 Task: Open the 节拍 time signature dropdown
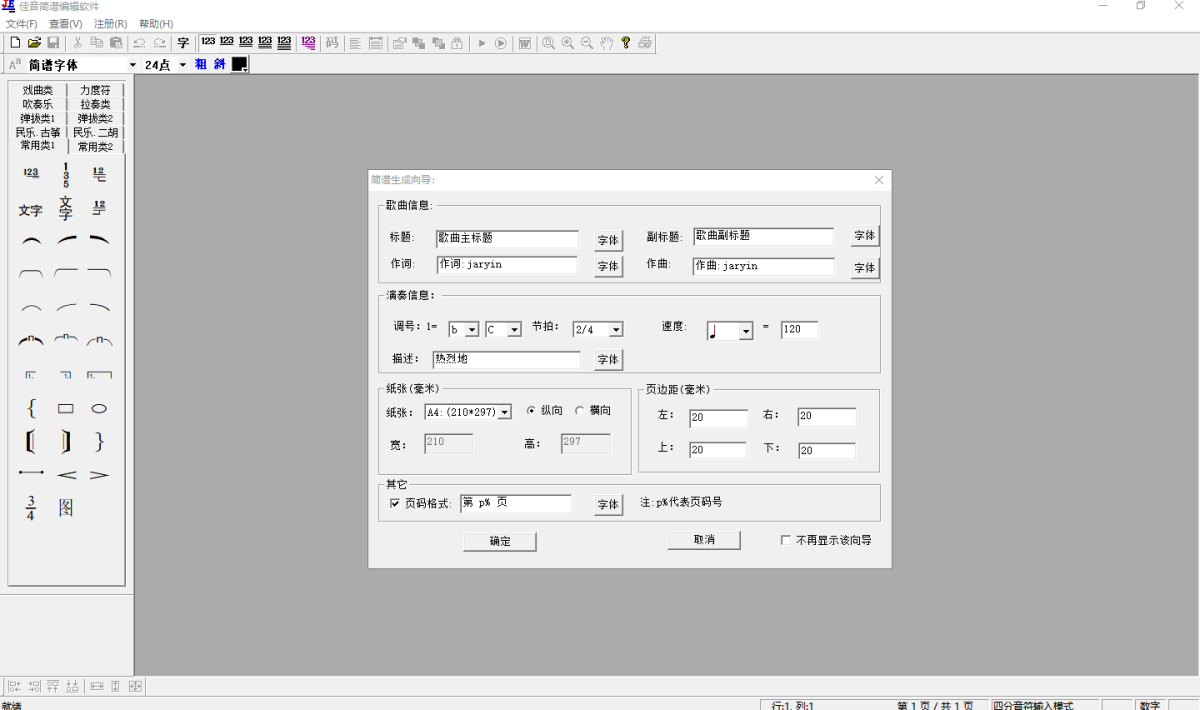coord(615,330)
